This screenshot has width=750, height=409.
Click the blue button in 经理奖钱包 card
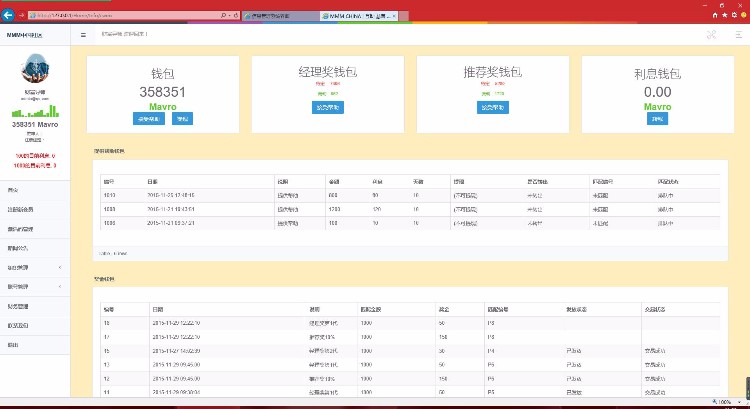coord(328,107)
